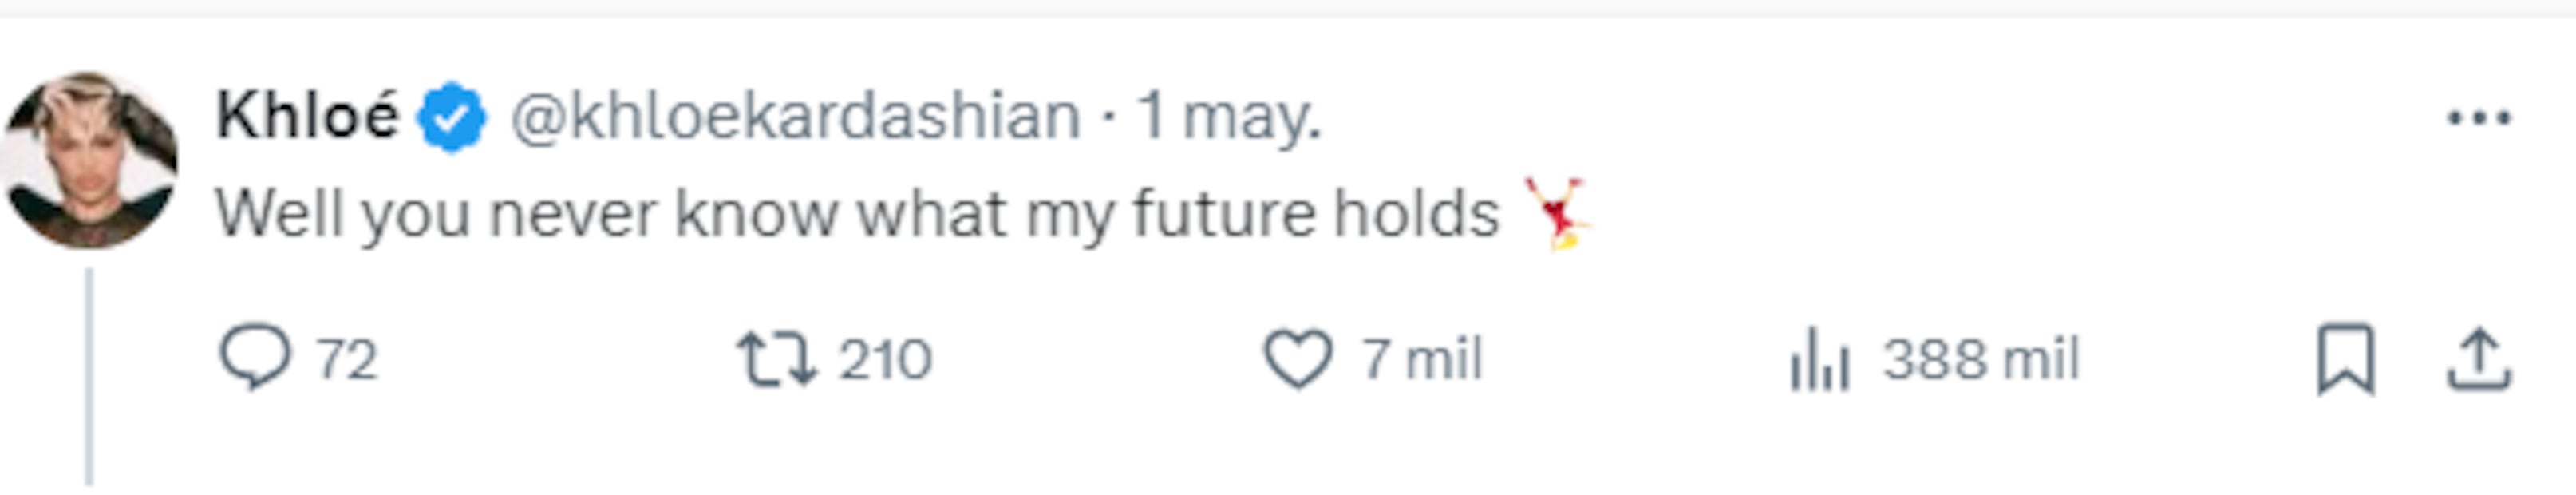Viewport: 2576px width, 495px height.
Task: Click the like count 7 mil
Action: [x=1421, y=359]
